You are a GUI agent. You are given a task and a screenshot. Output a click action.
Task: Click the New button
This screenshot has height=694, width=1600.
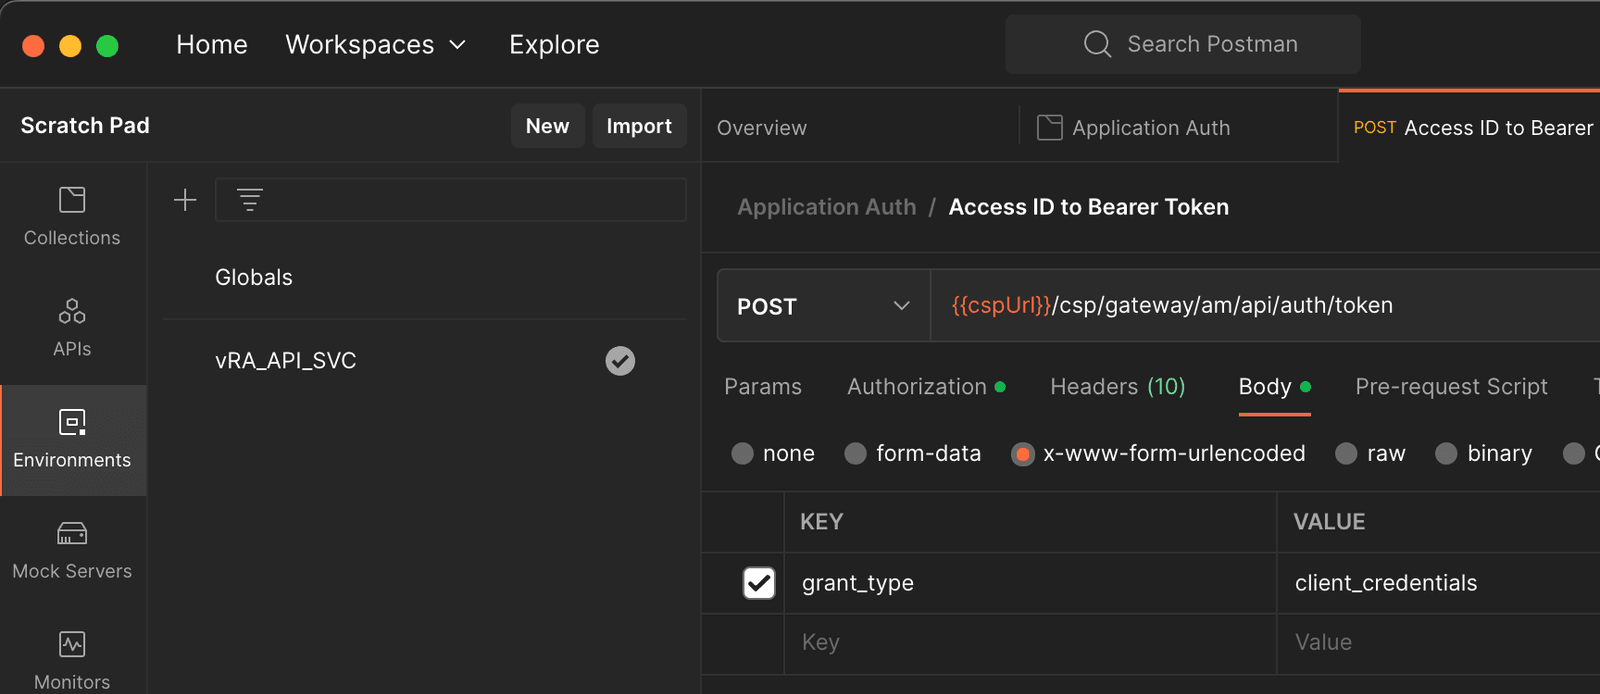point(548,126)
